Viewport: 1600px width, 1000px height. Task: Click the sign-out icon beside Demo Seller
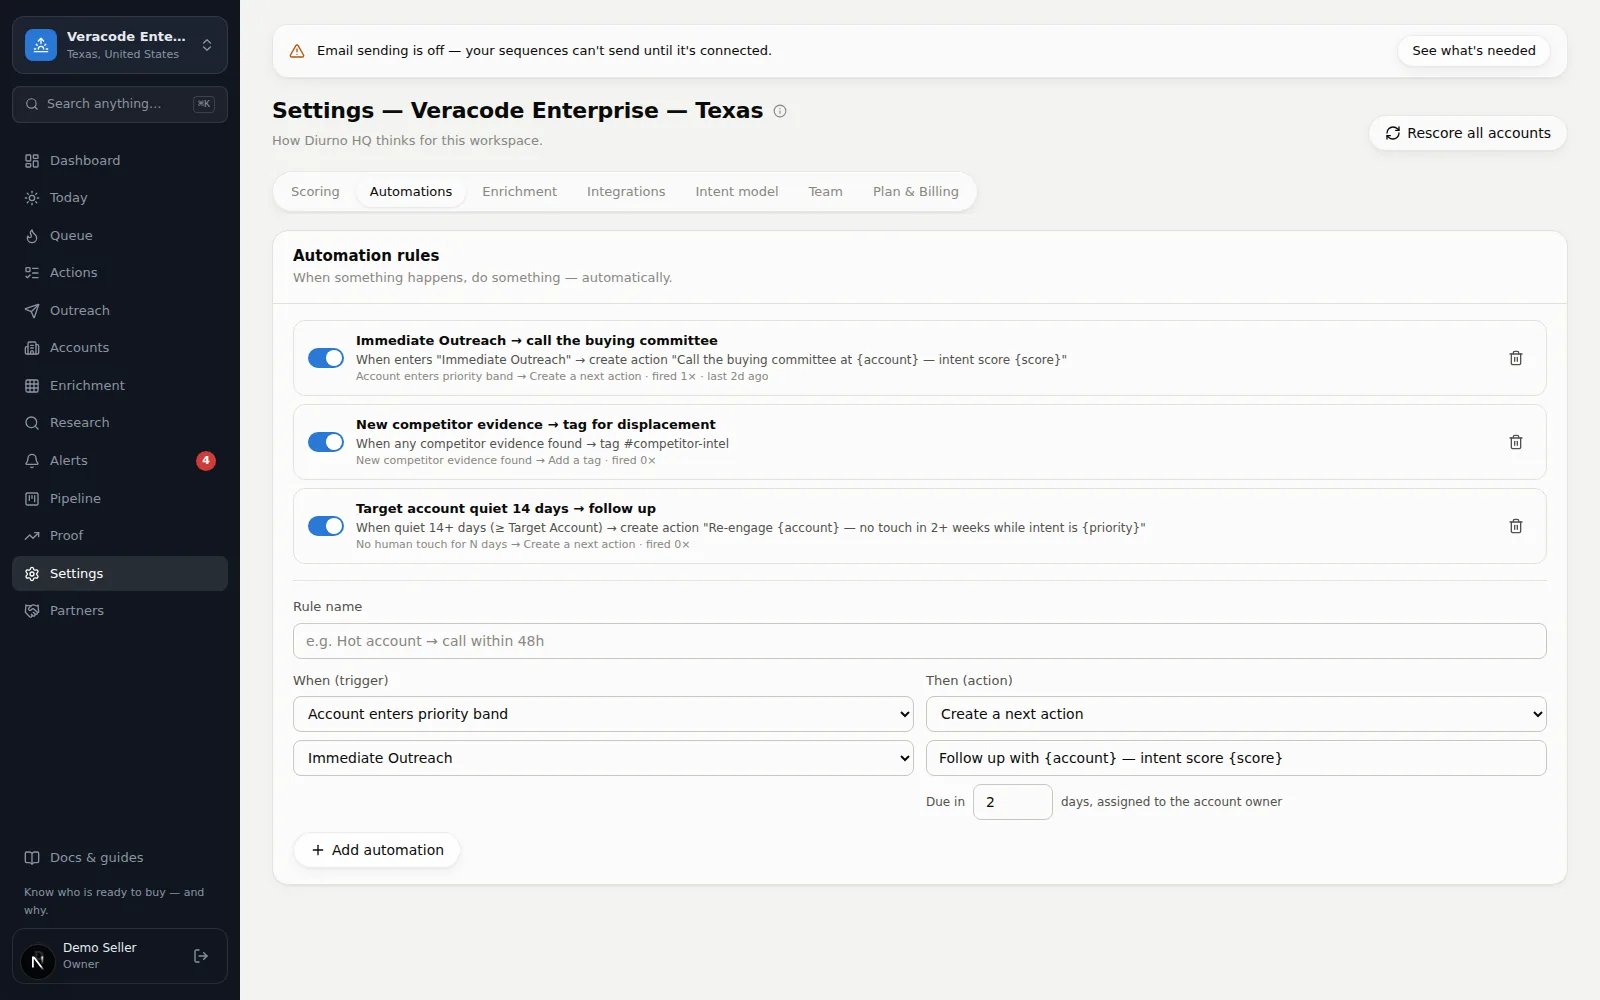point(201,956)
